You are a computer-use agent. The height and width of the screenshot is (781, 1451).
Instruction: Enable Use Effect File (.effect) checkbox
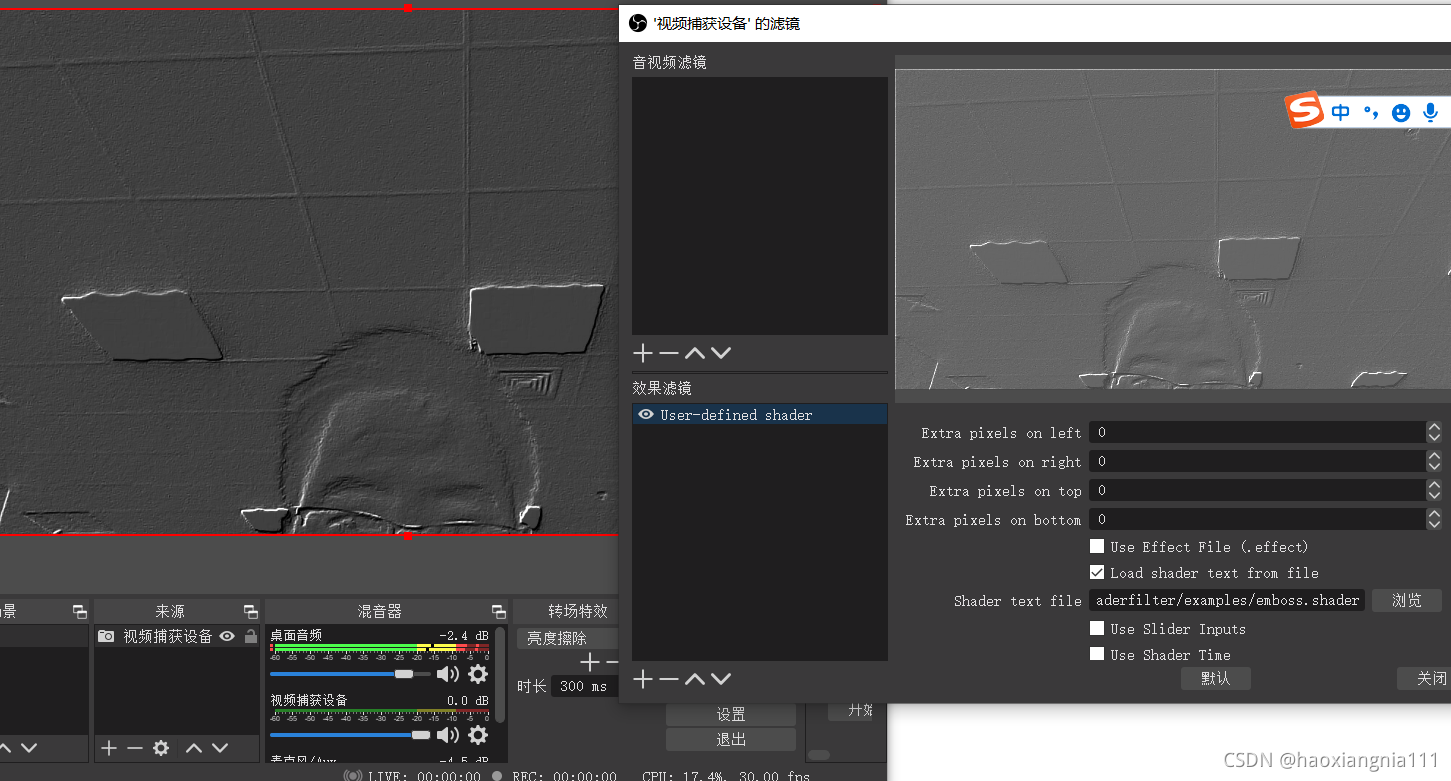(x=1097, y=546)
